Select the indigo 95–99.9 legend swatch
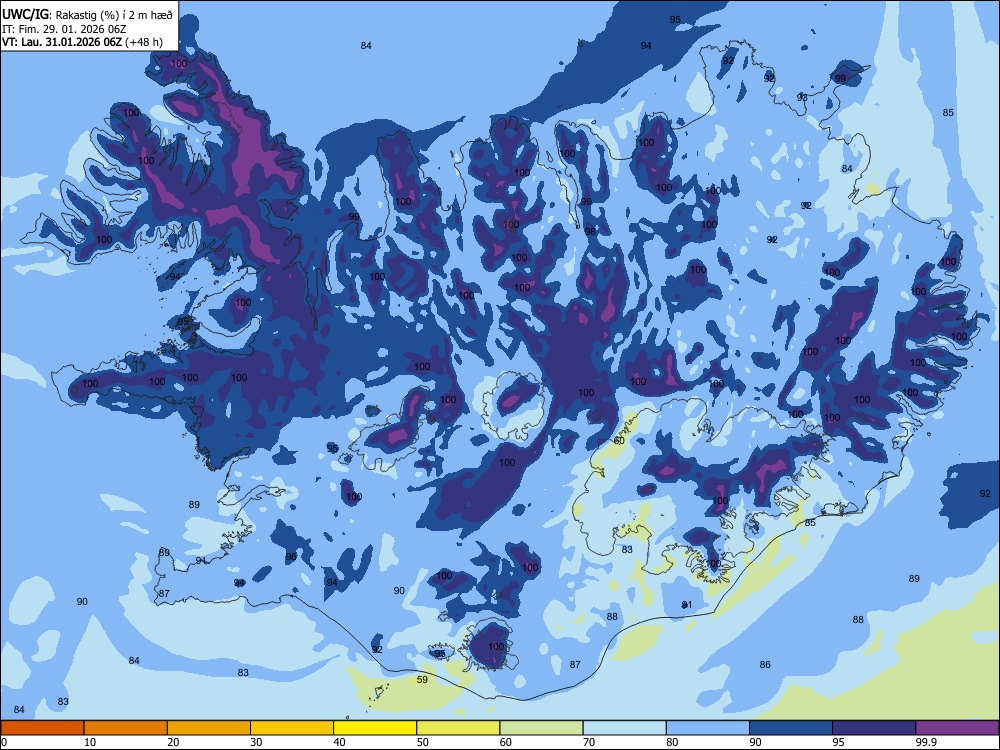The height and width of the screenshot is (750, 1000). click(874, 728)
